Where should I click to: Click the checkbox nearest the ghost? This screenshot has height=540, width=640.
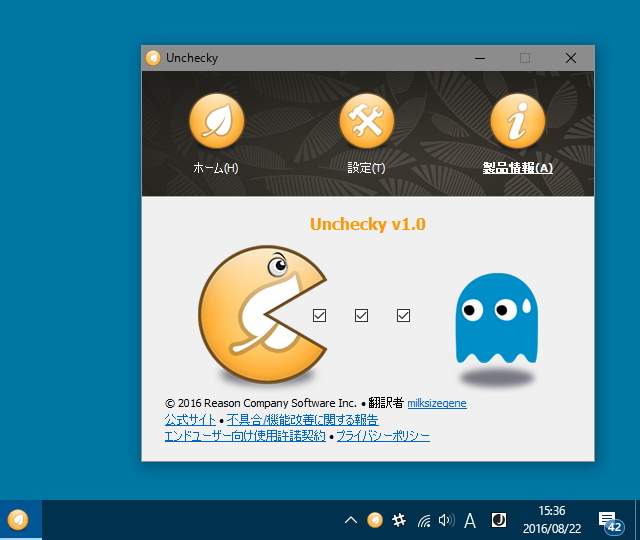(x=403, y=315)
